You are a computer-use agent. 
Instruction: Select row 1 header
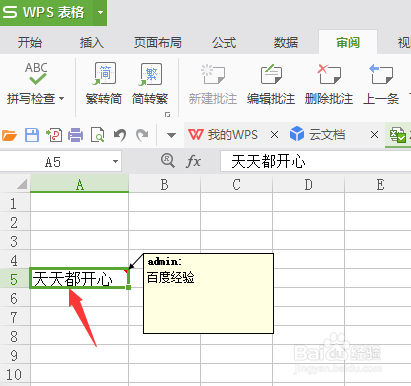tap(15, 203)
